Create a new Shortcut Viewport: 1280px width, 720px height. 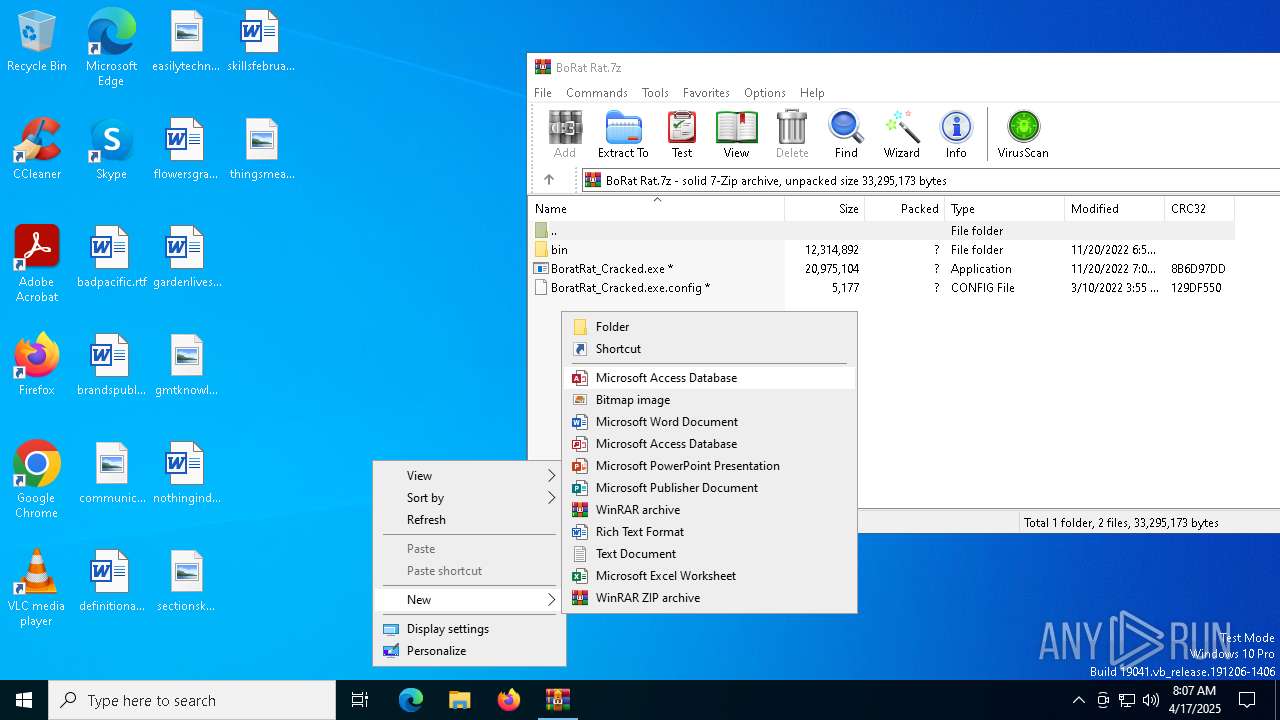pyautogui.click(x=709, y=348)
